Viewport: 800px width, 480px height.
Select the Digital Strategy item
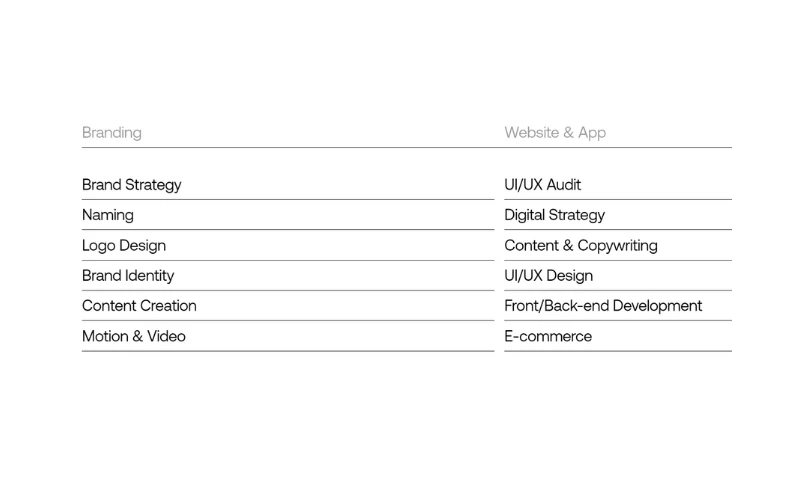pyautogui.click(x=555, y=215)
